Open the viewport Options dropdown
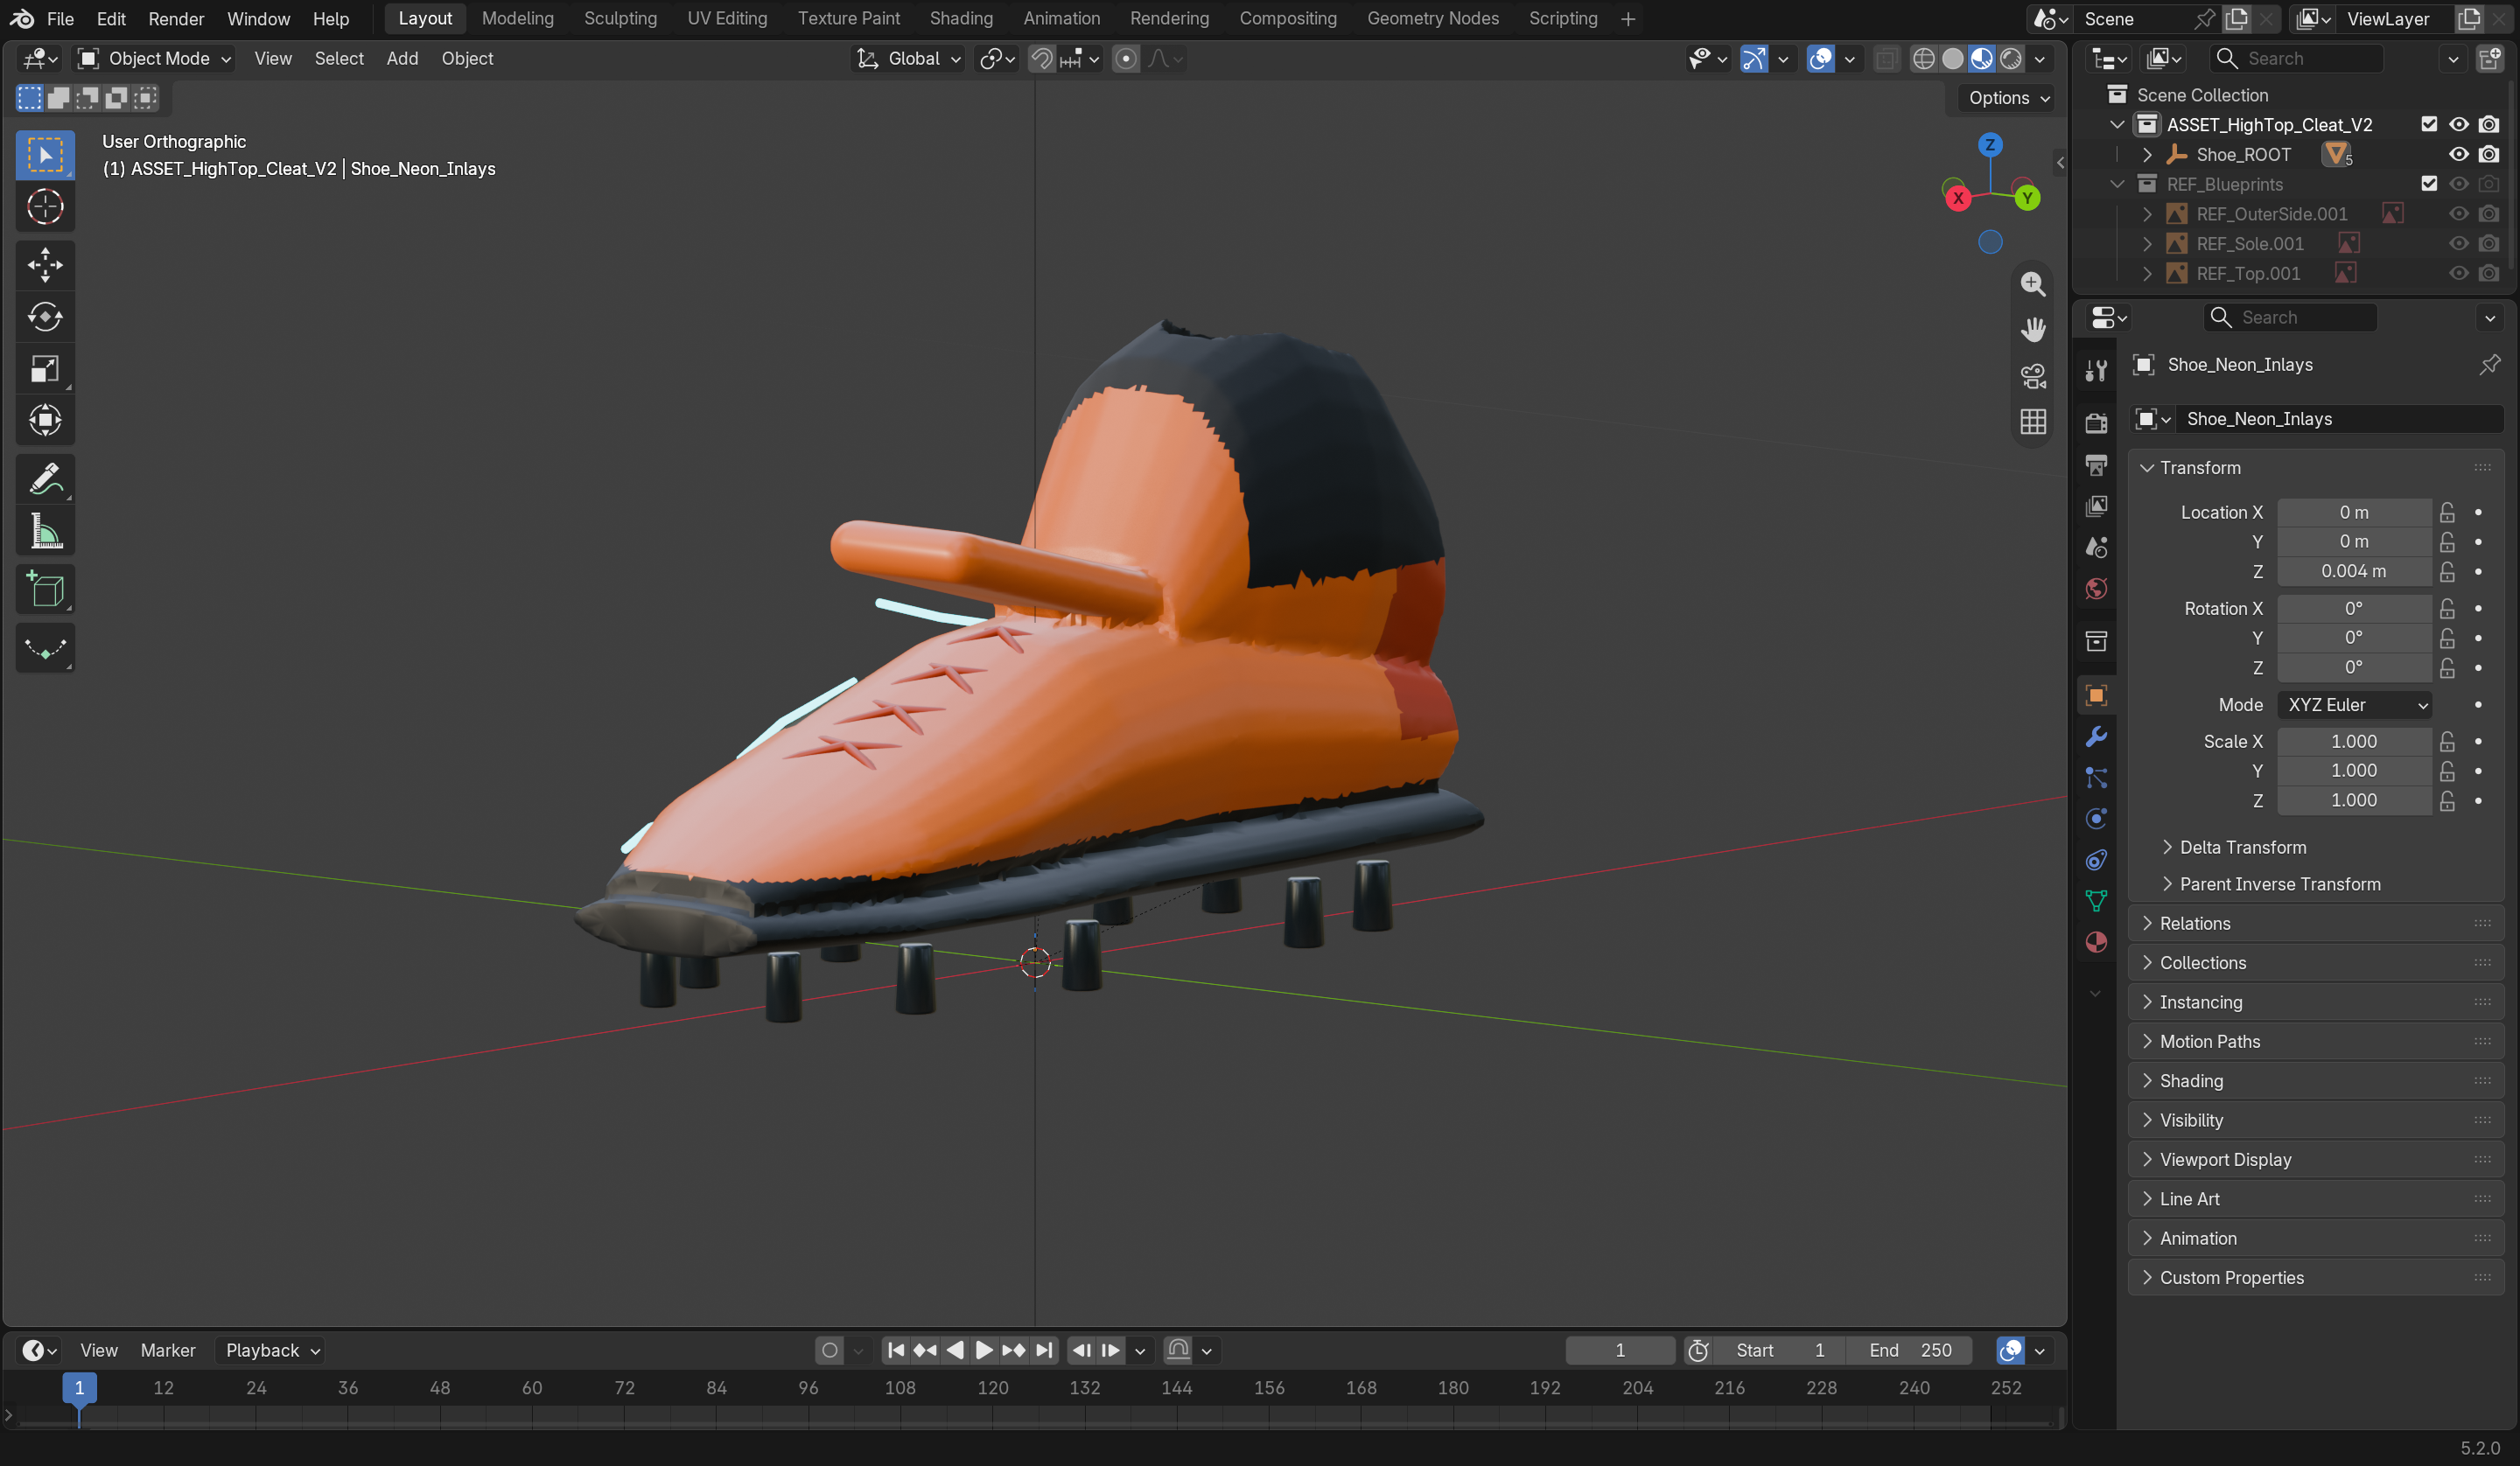Screen dimensions: 2520x1466 2009,98
